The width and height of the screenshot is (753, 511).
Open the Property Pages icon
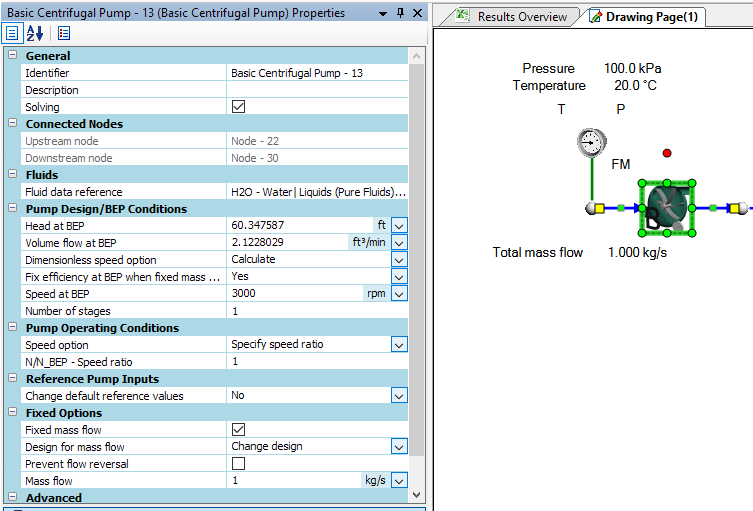[x=63, y=33]
